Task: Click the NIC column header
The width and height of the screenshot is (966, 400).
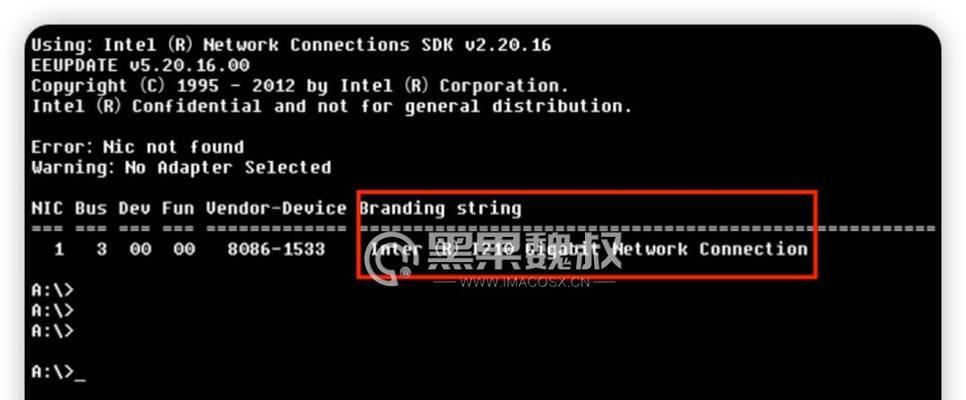Action: click(47, 208)
